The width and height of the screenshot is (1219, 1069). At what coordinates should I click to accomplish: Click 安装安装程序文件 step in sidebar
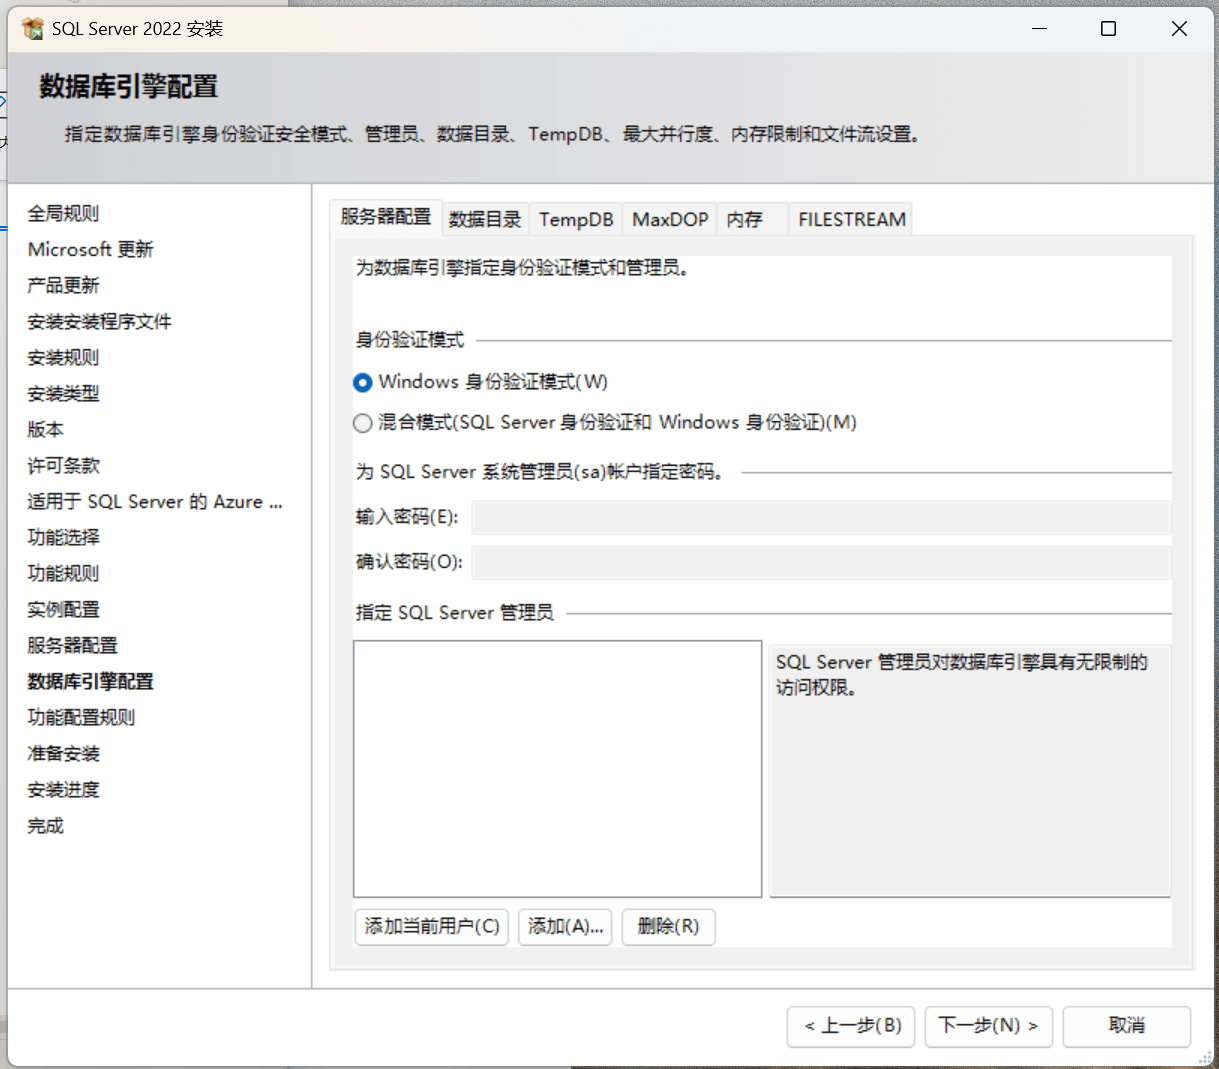[x=100, y=321]
